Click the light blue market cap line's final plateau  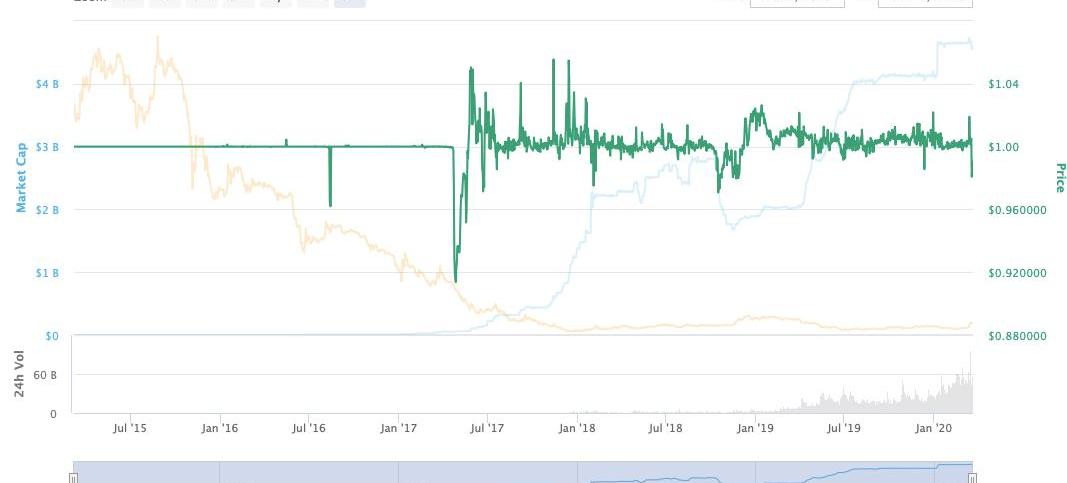[953, 43]
